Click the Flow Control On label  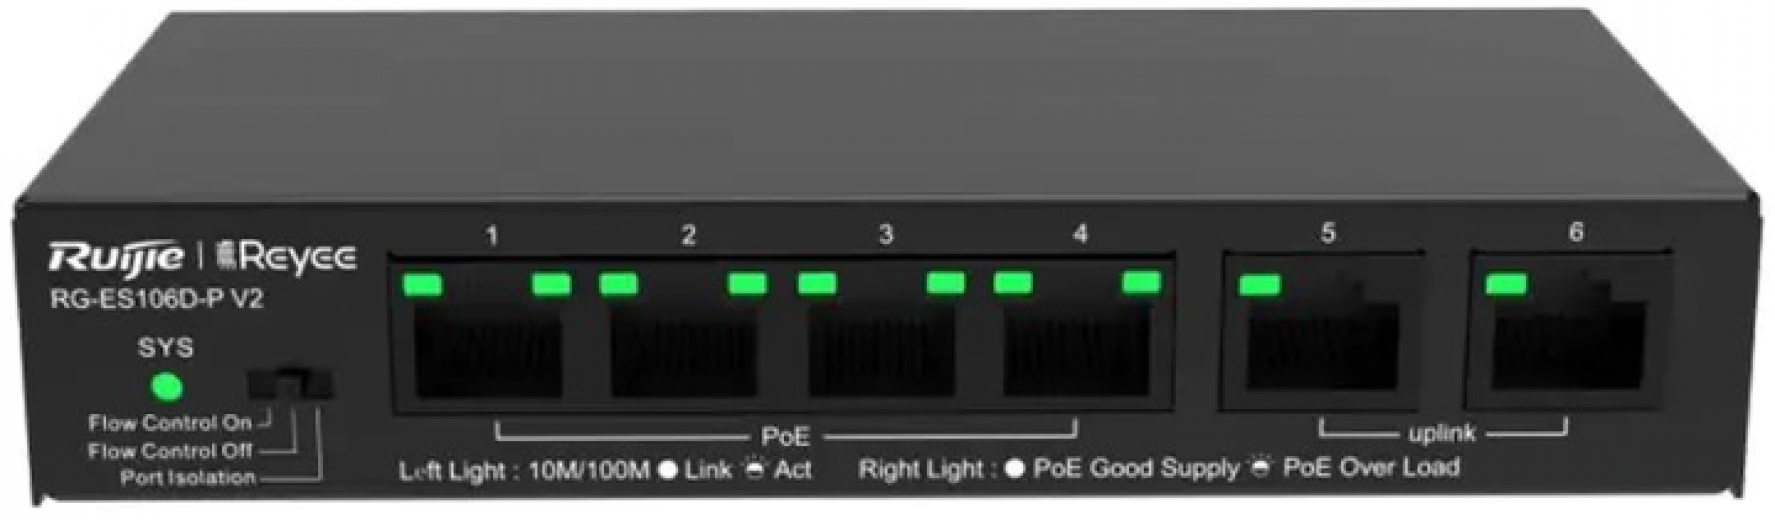click(x=170, y=423)
